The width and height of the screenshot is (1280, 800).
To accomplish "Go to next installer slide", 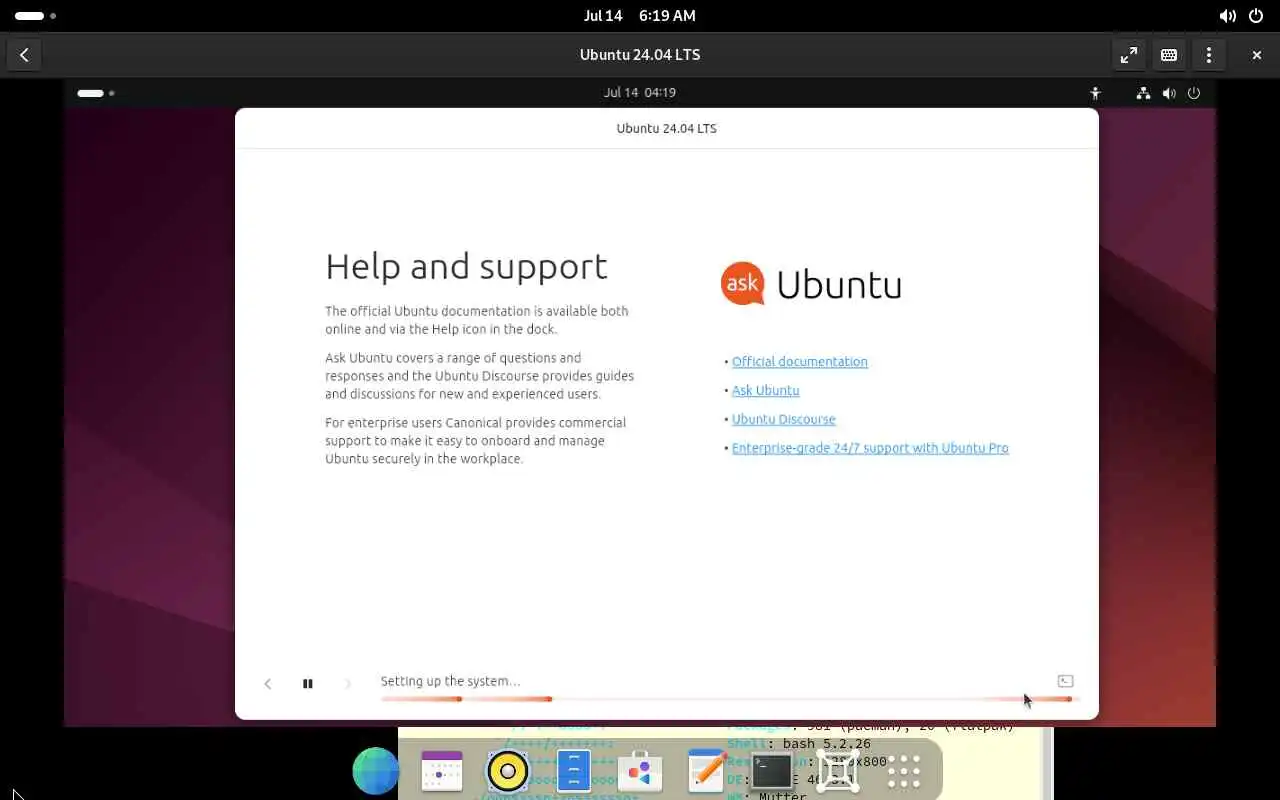I will (348, 684).
